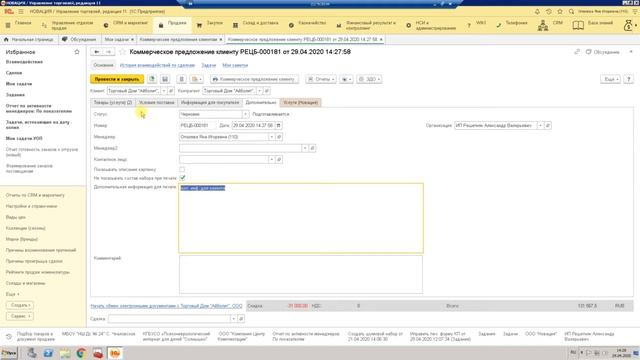Open the Отчеты dropdown
Viewport: 640px width, 360px height.
321,79
